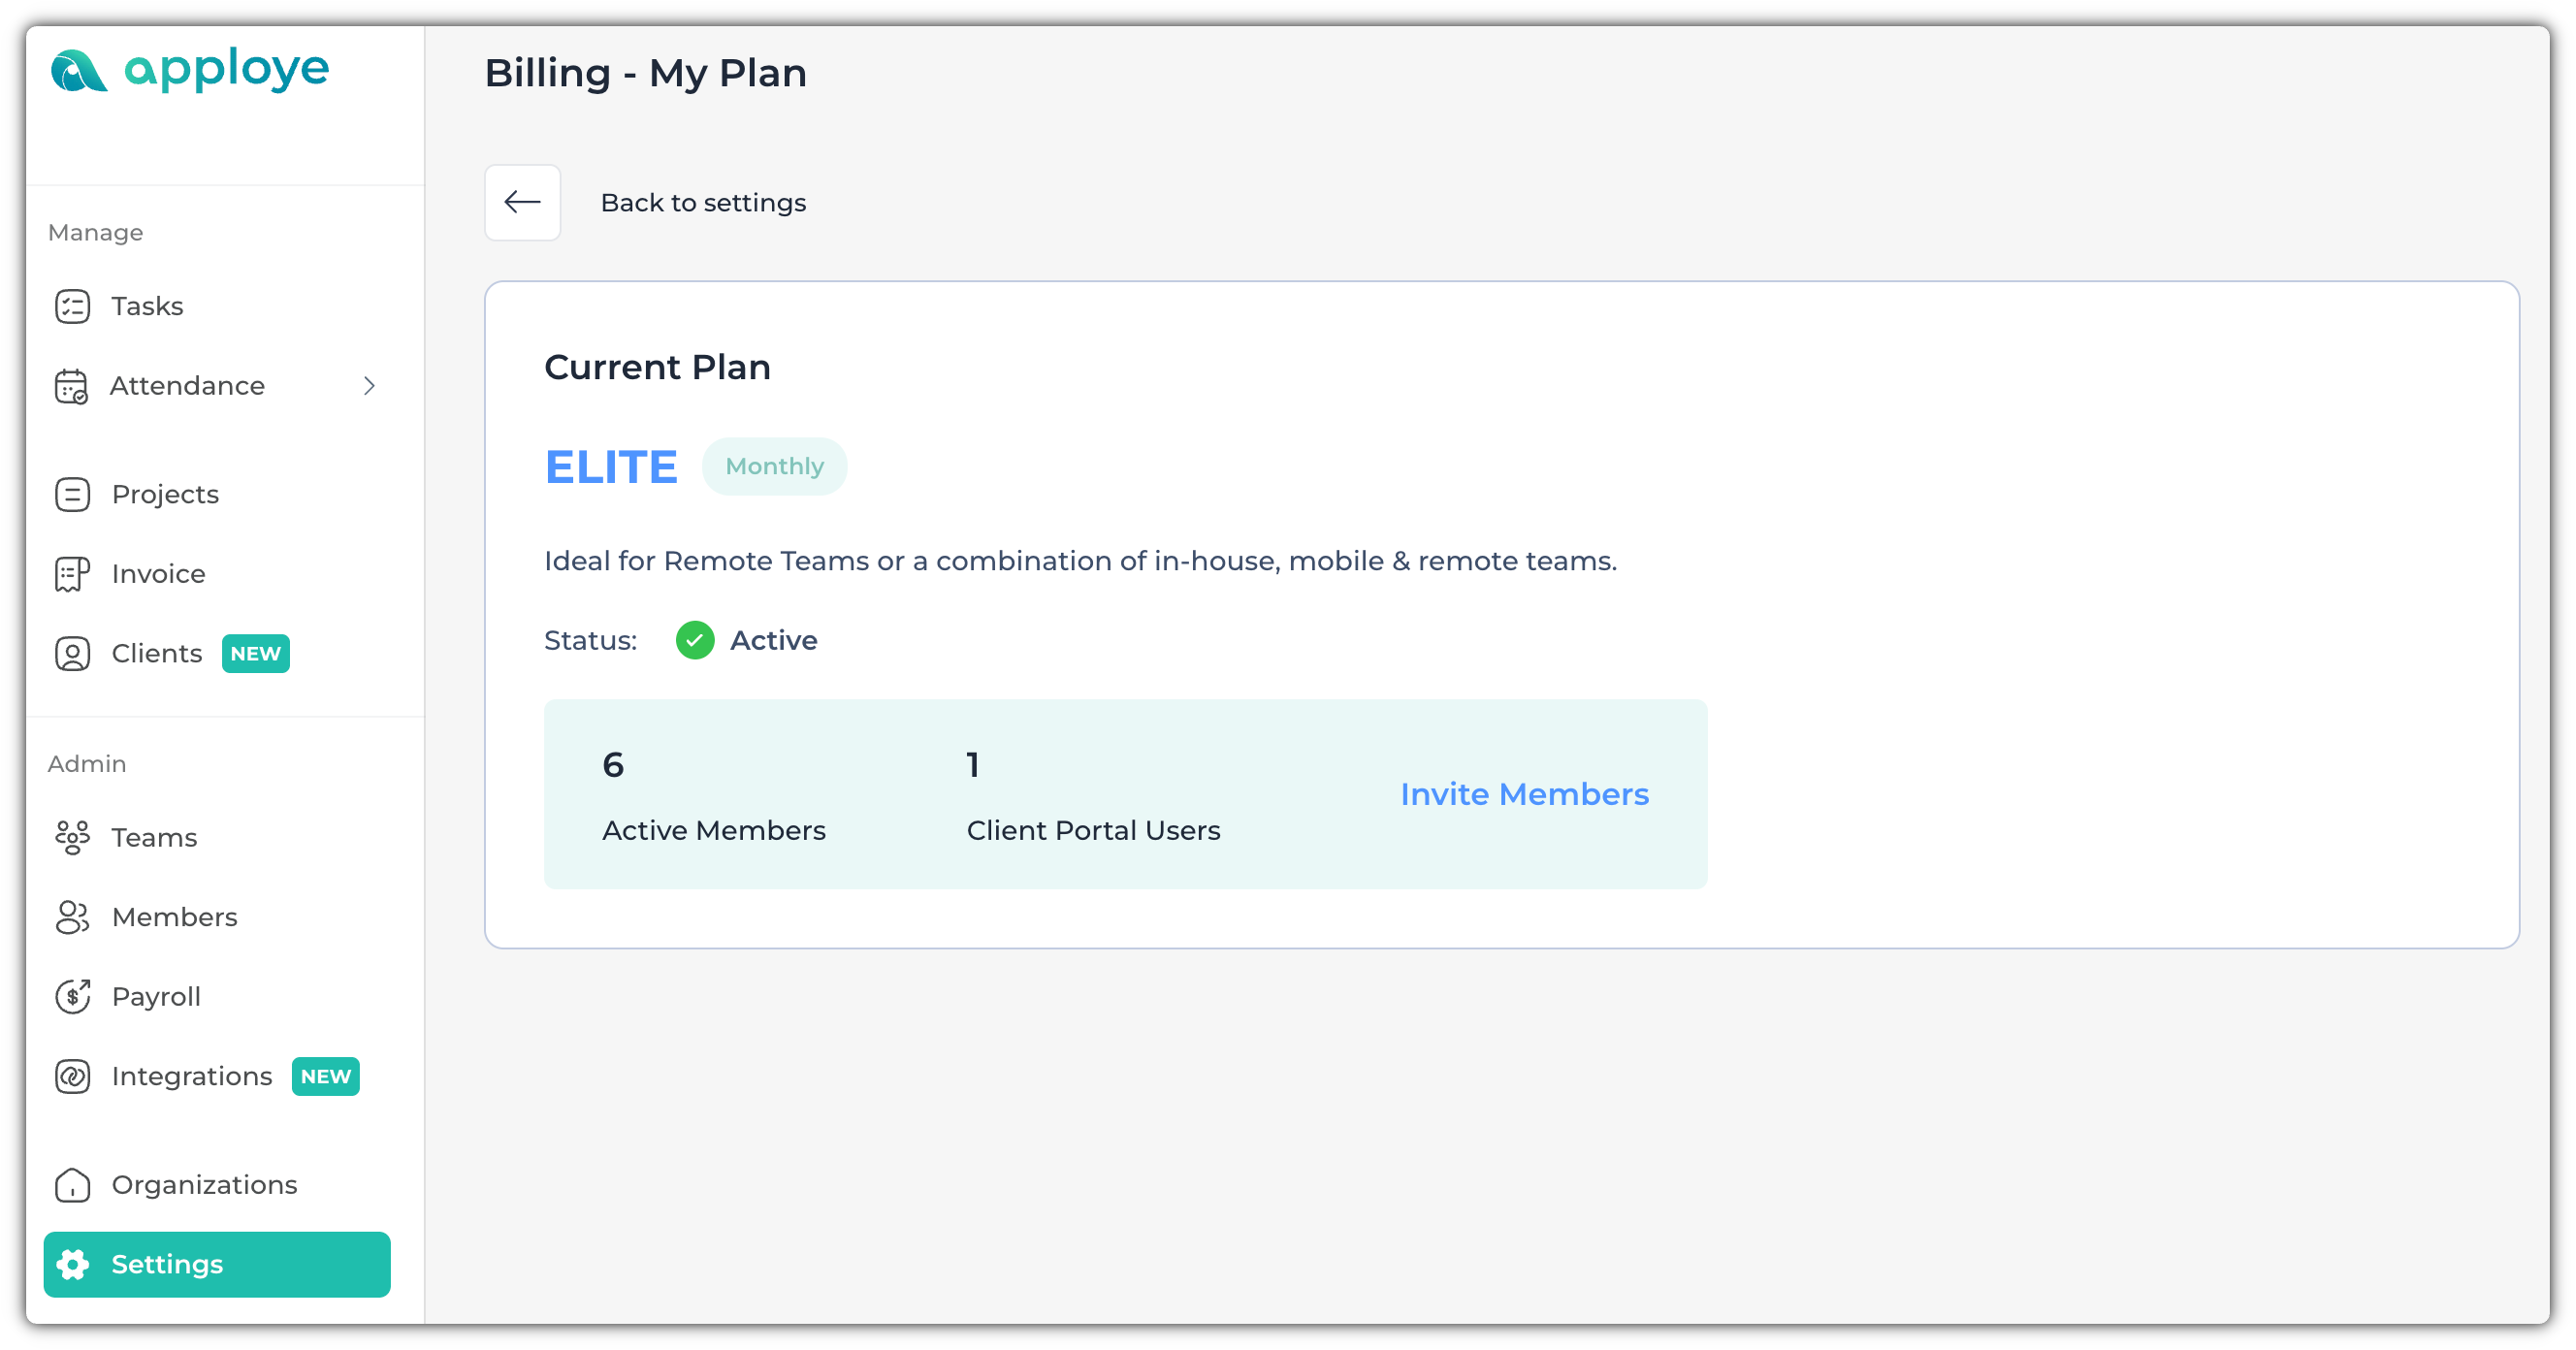
Task: Click the Monthly billing badge
Action: [x=774, y=466]
